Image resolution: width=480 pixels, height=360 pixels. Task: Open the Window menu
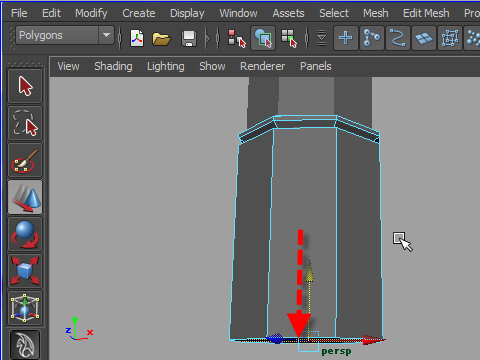click(x=238, y=13)
